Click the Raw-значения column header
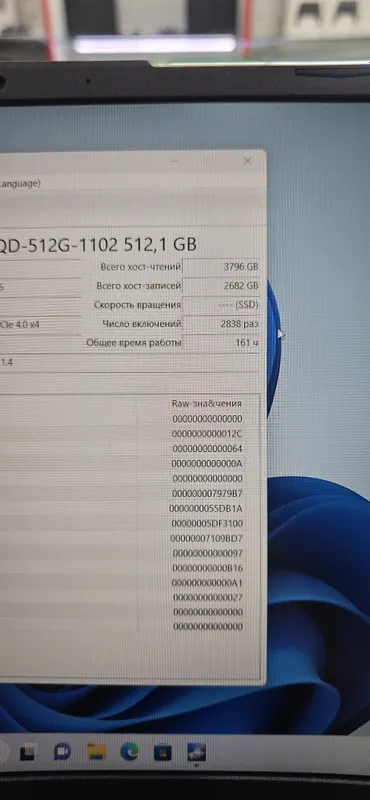The image size is (370, 800). 207,404
